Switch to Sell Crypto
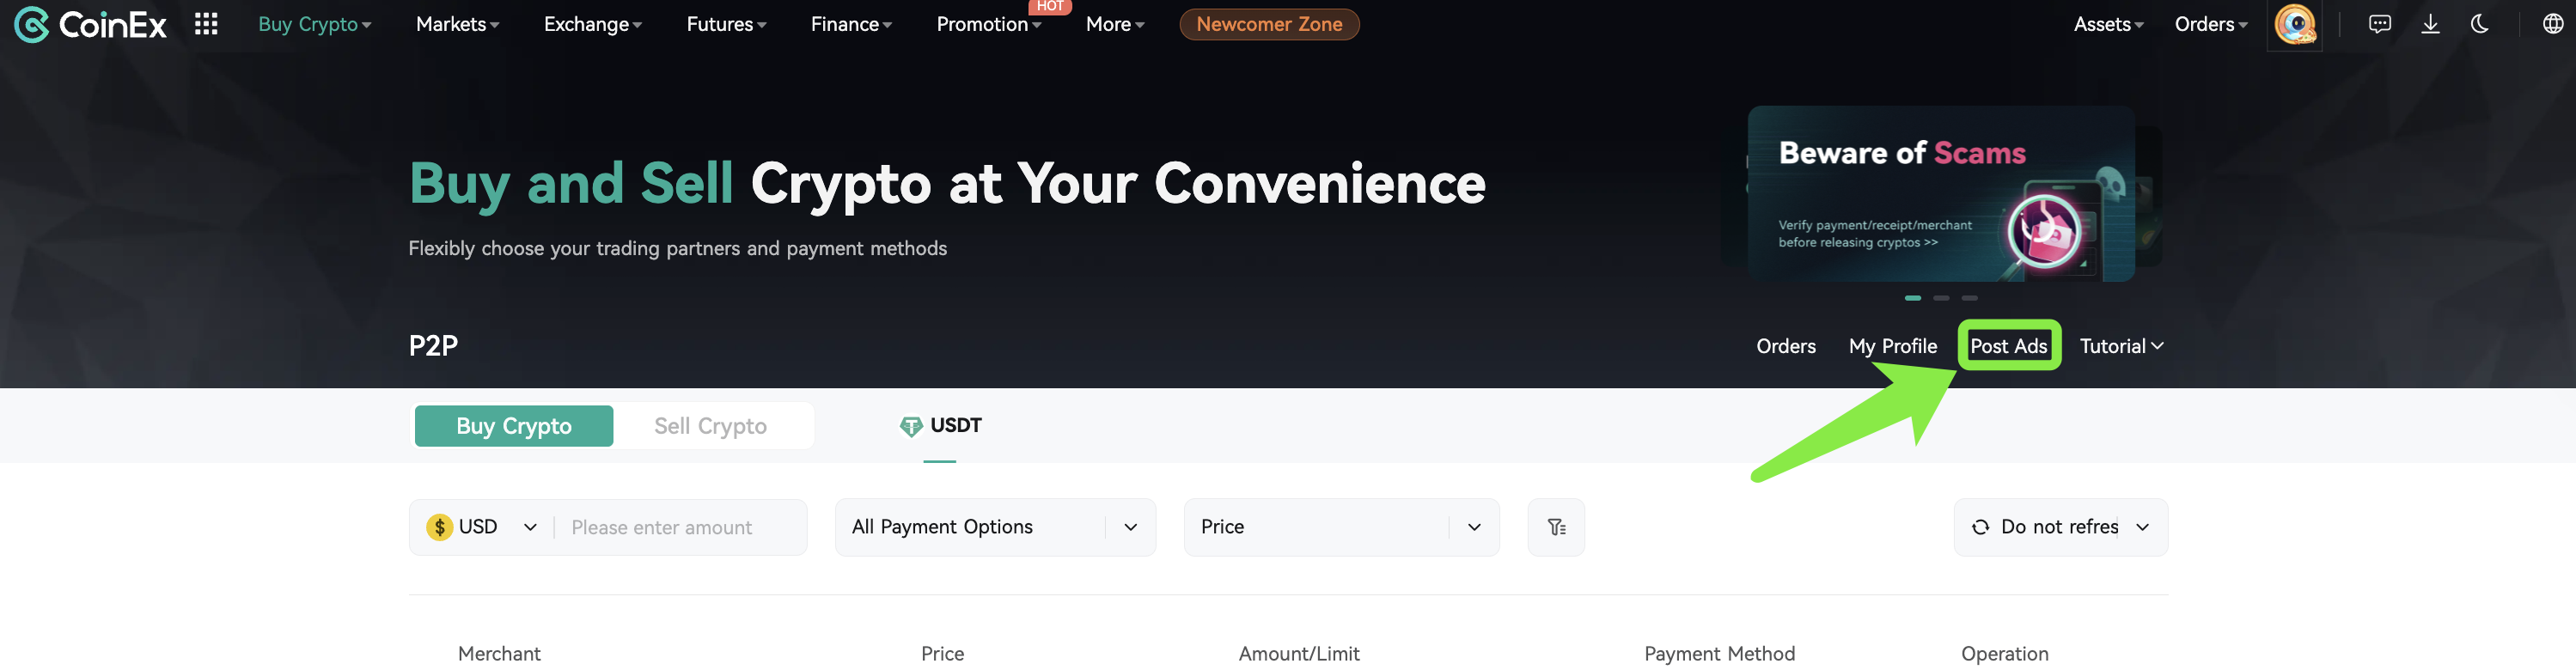 pyautogui.click(x=711, y=426)
